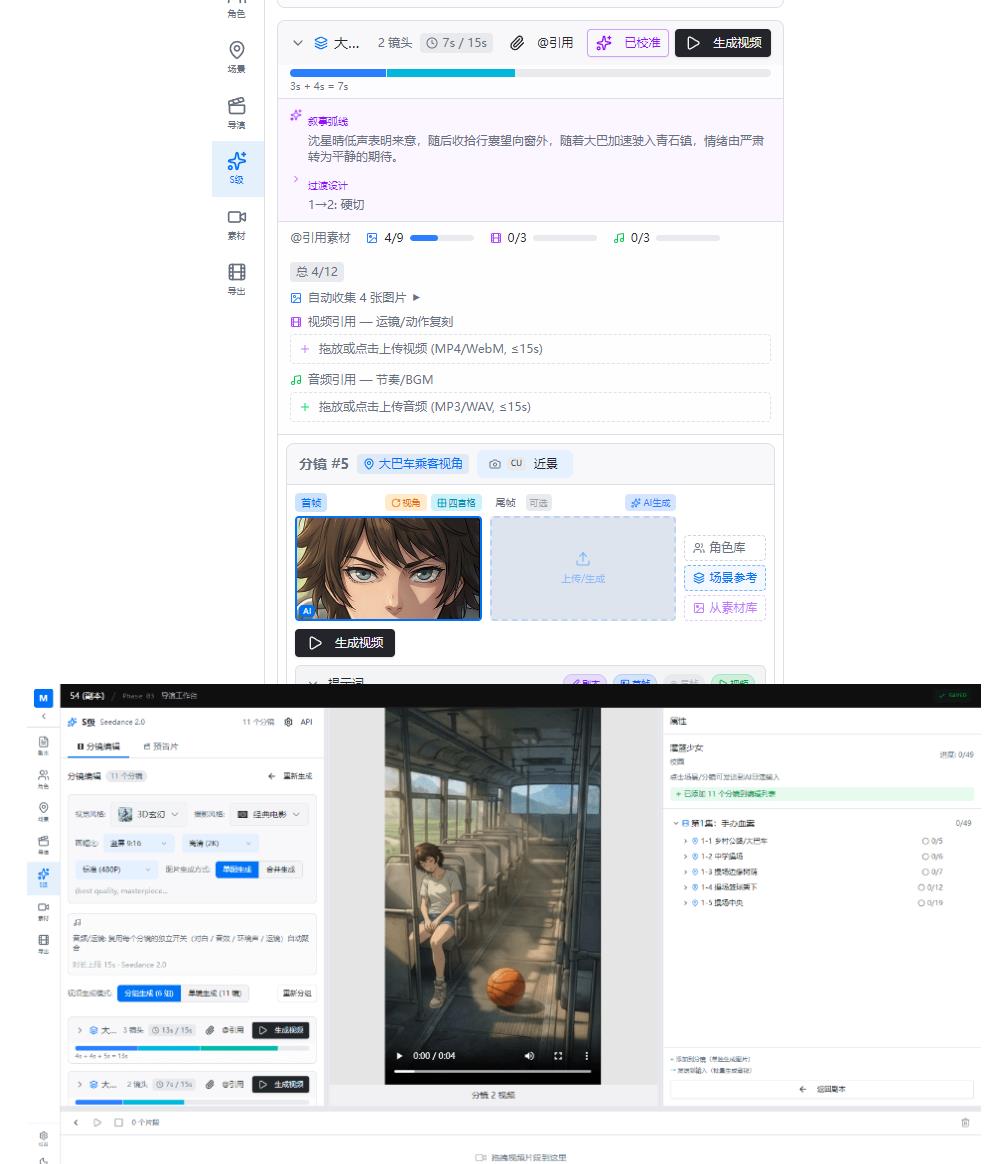The width and height of the screenshot is (988, 1164).
Task: Open the 3D玄幻 visual style dropdown
Action: tap(148, 814)
